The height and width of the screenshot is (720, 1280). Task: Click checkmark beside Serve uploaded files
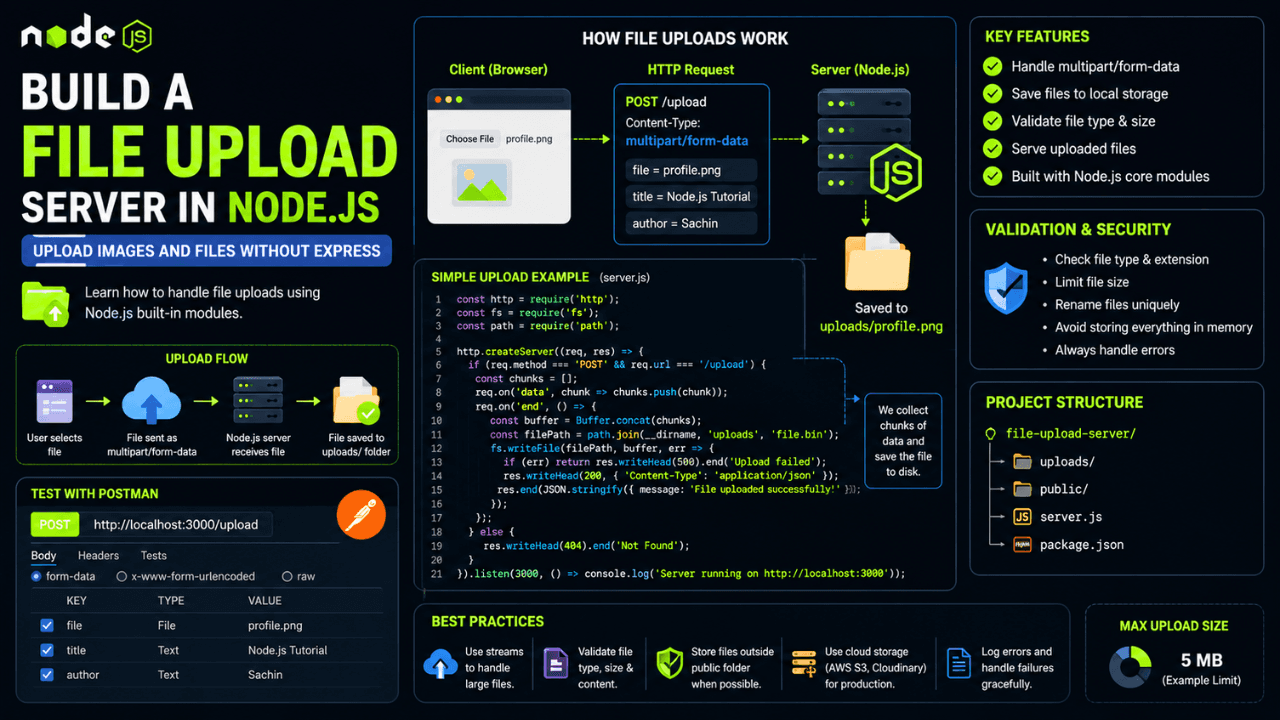(x=992, y=148)
